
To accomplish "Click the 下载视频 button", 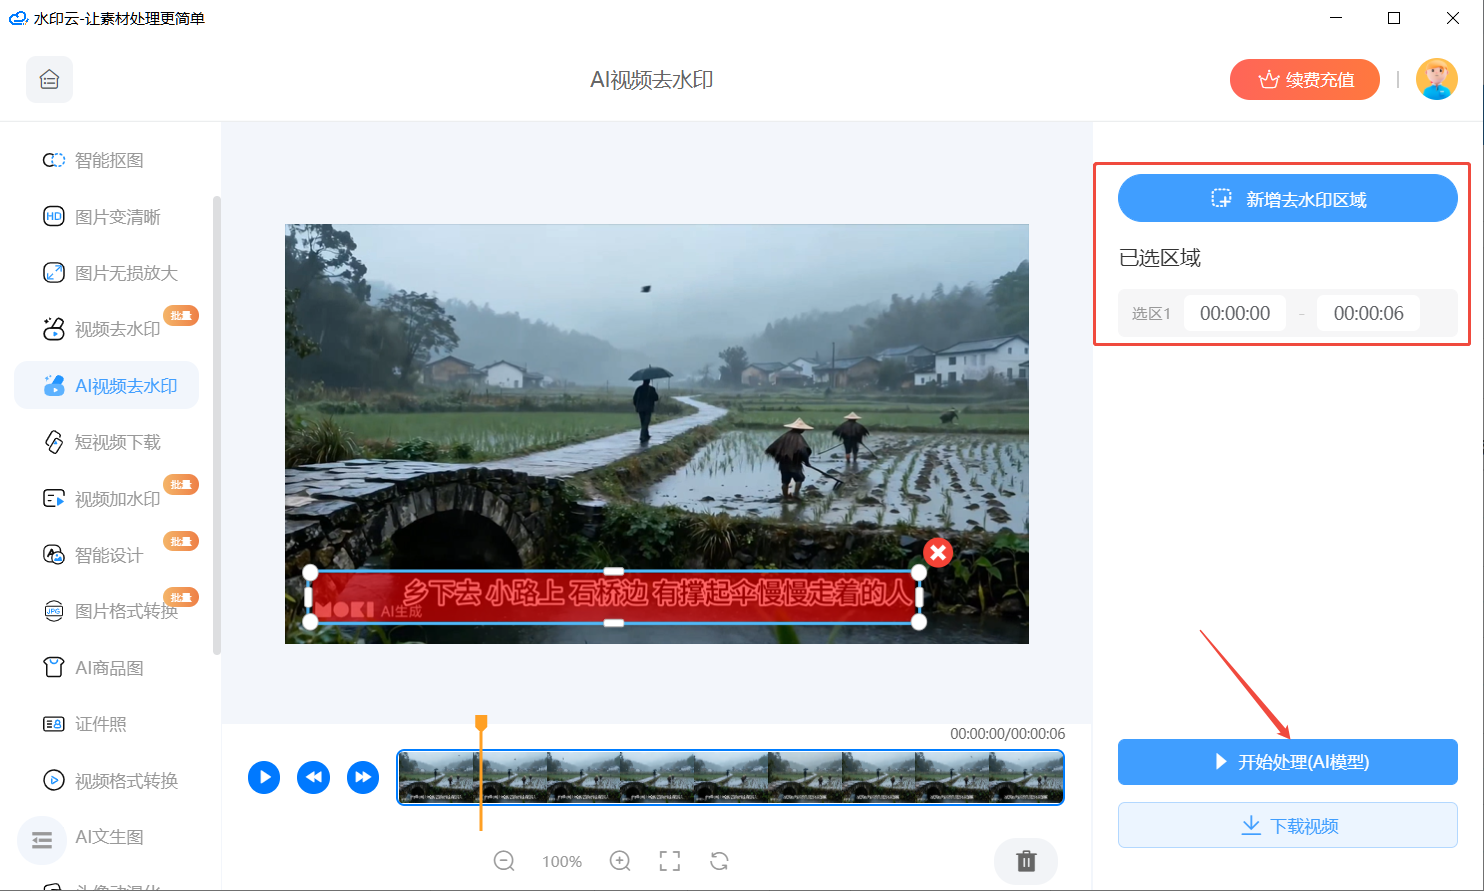I will 1287,826.
